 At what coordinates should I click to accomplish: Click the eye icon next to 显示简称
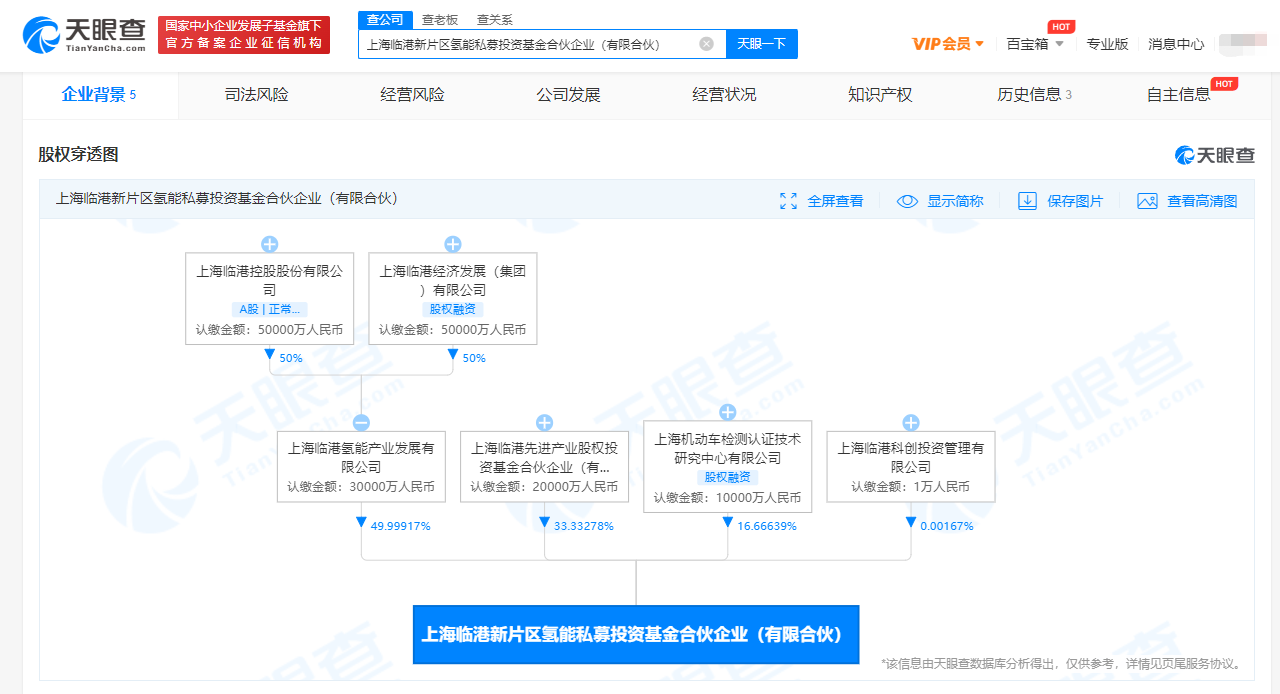click(x=907, y=201)
